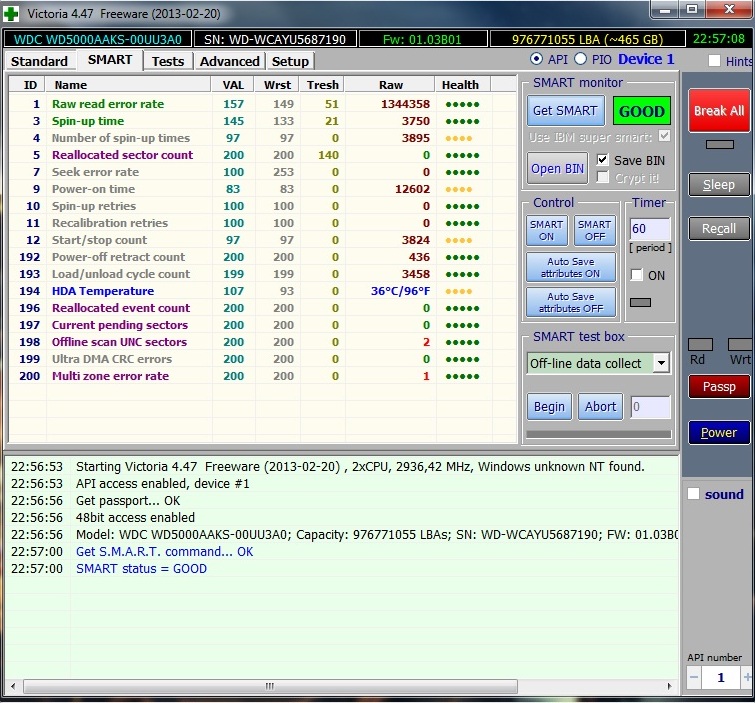This screenshot has width=755, height=703.
Task: Click the Get SMART button
Action: (x=565, y=111)
